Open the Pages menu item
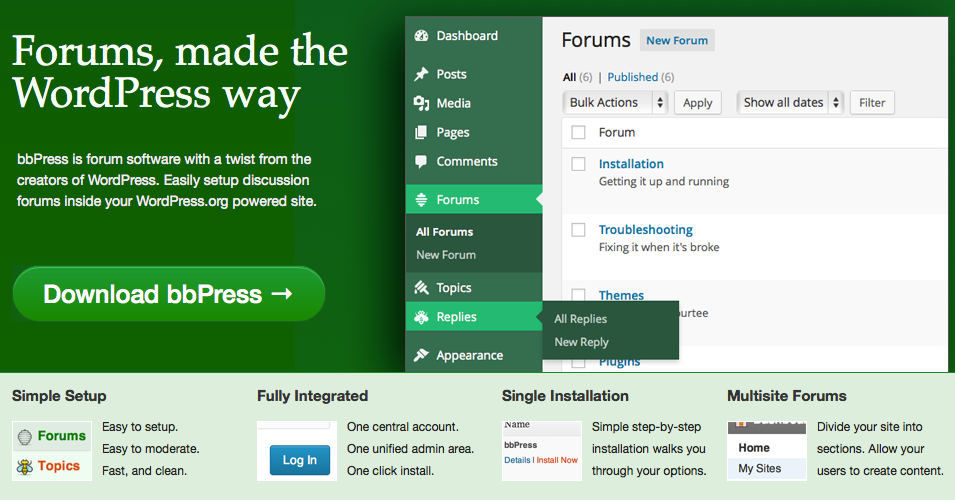Image resolution: width=955 pixels, height=500 pixels. [x=474, y=132]
